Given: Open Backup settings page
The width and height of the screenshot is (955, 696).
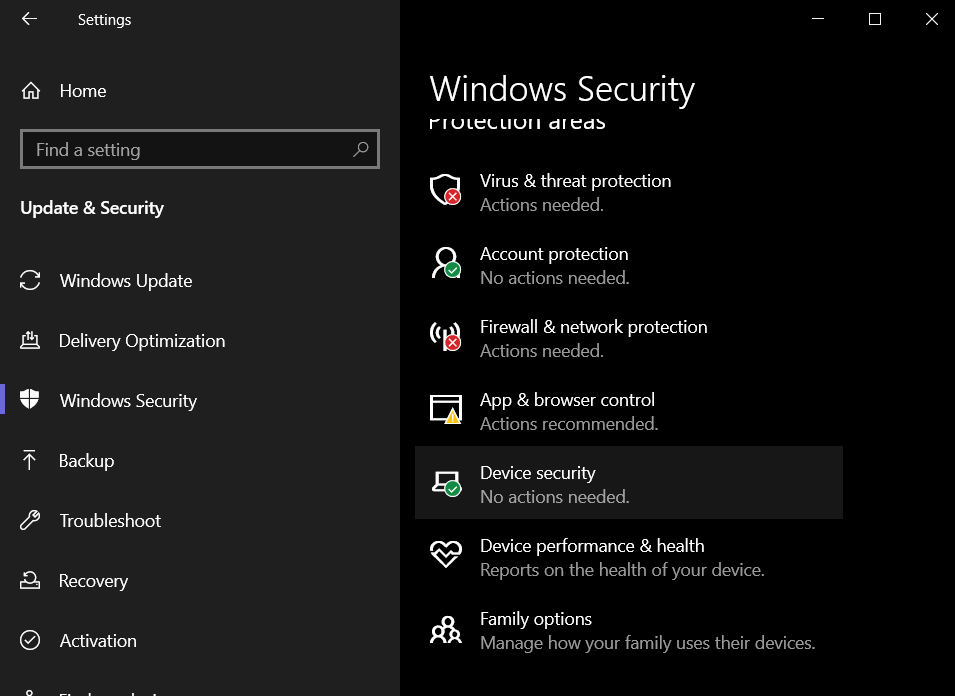Looking at the screenshot, I should click(86, 461).
